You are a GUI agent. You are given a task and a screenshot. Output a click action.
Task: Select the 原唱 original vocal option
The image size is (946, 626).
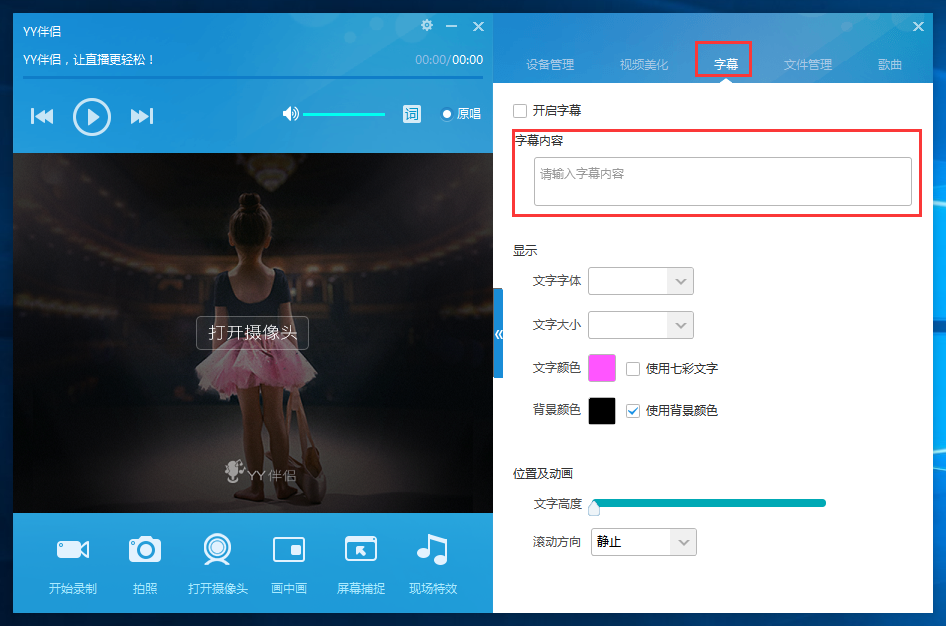click(x=461, y=114)
